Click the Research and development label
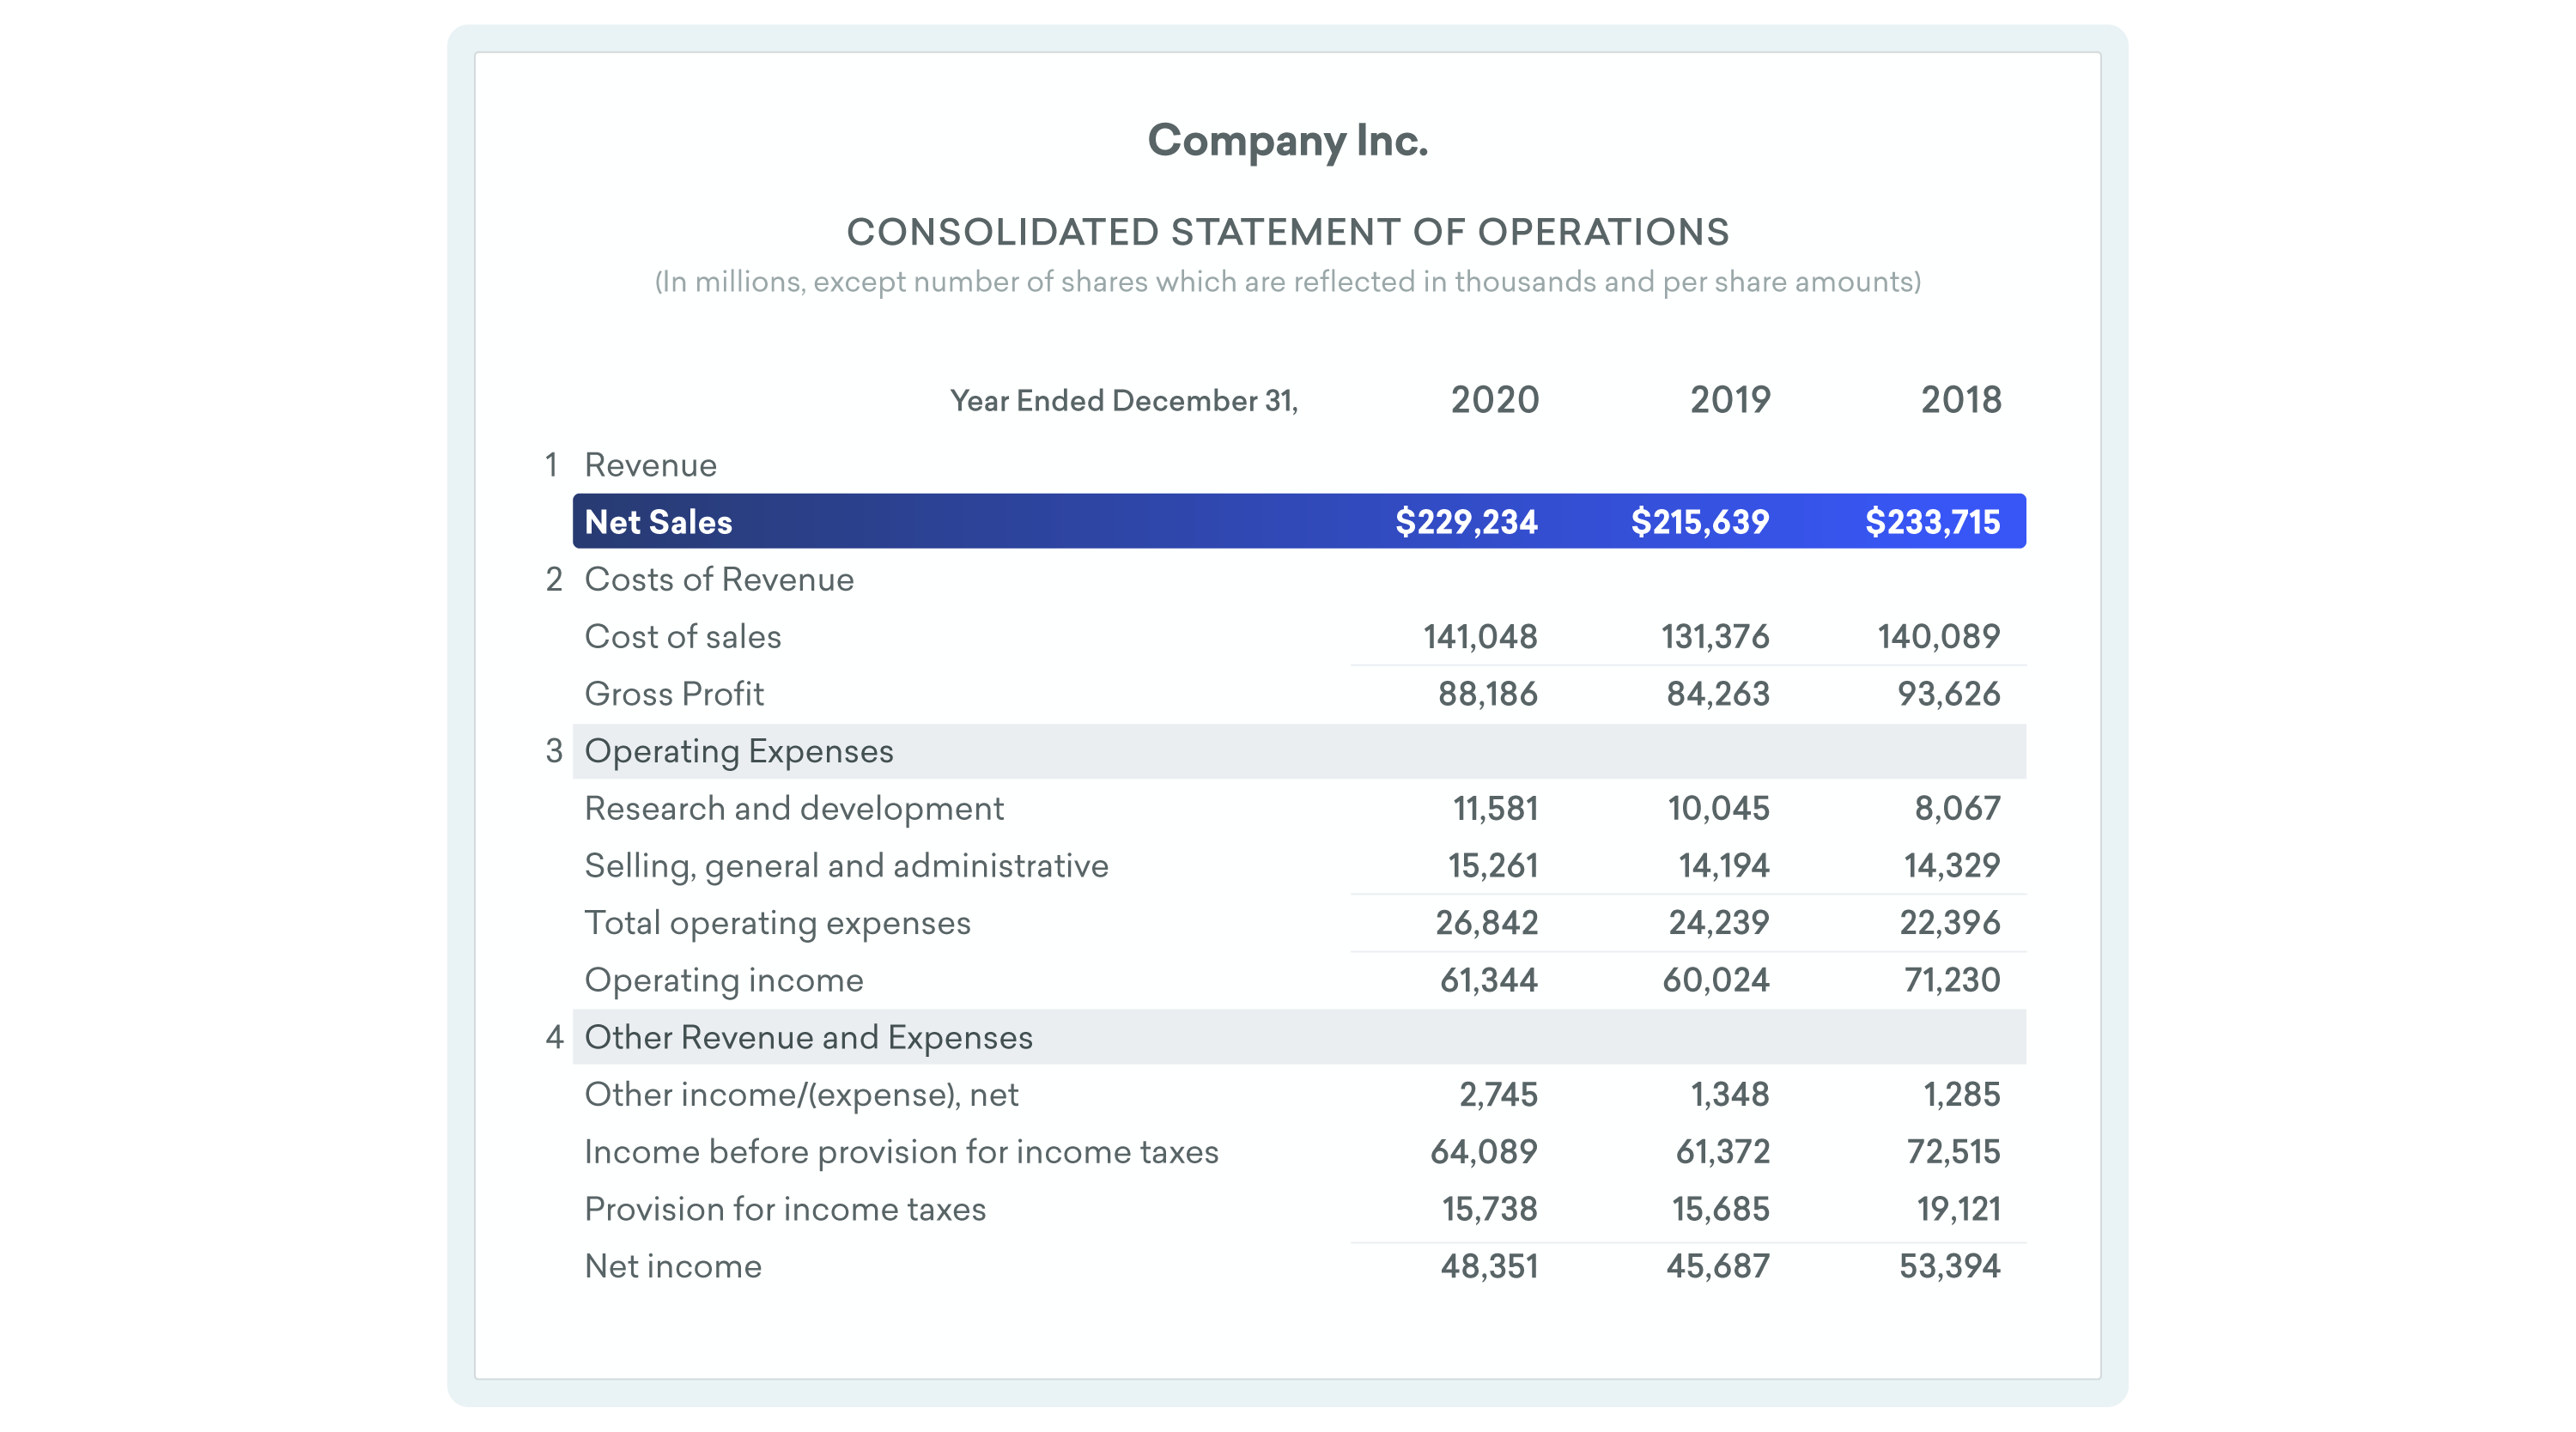Image resolution: width=2576 pixels, height=1432 pixels. (x=795, y=808)
